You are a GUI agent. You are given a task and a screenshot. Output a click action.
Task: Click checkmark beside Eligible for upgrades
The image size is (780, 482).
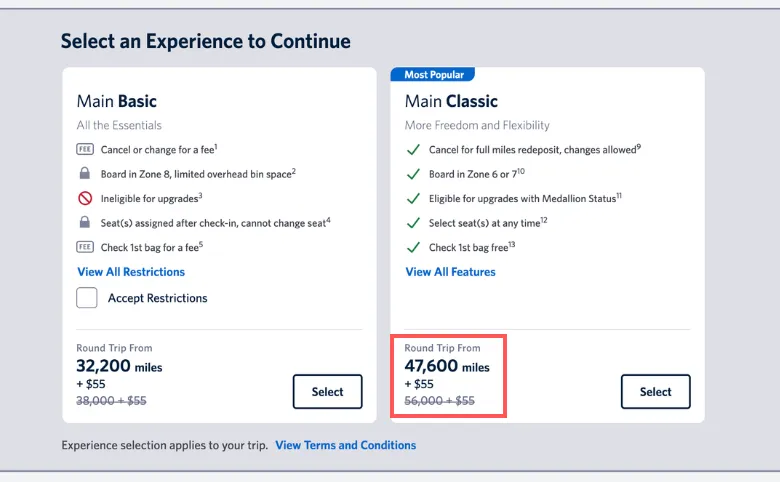[x=412, y=198]
